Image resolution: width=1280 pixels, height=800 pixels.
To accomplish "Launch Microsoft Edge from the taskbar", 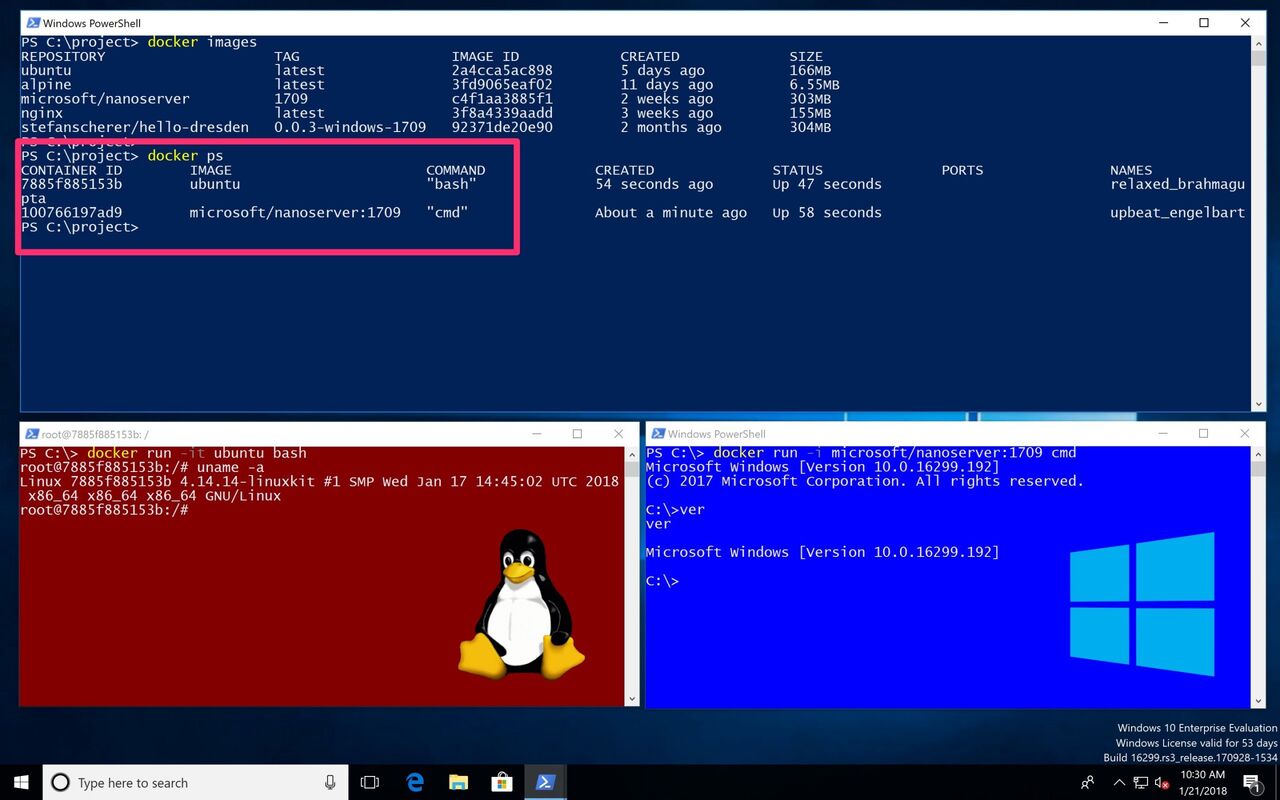I will [x=415, y=783].
